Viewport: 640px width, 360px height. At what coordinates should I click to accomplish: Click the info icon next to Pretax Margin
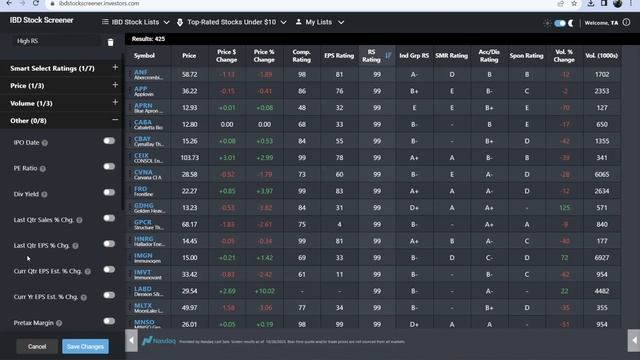tap(59, 323)
